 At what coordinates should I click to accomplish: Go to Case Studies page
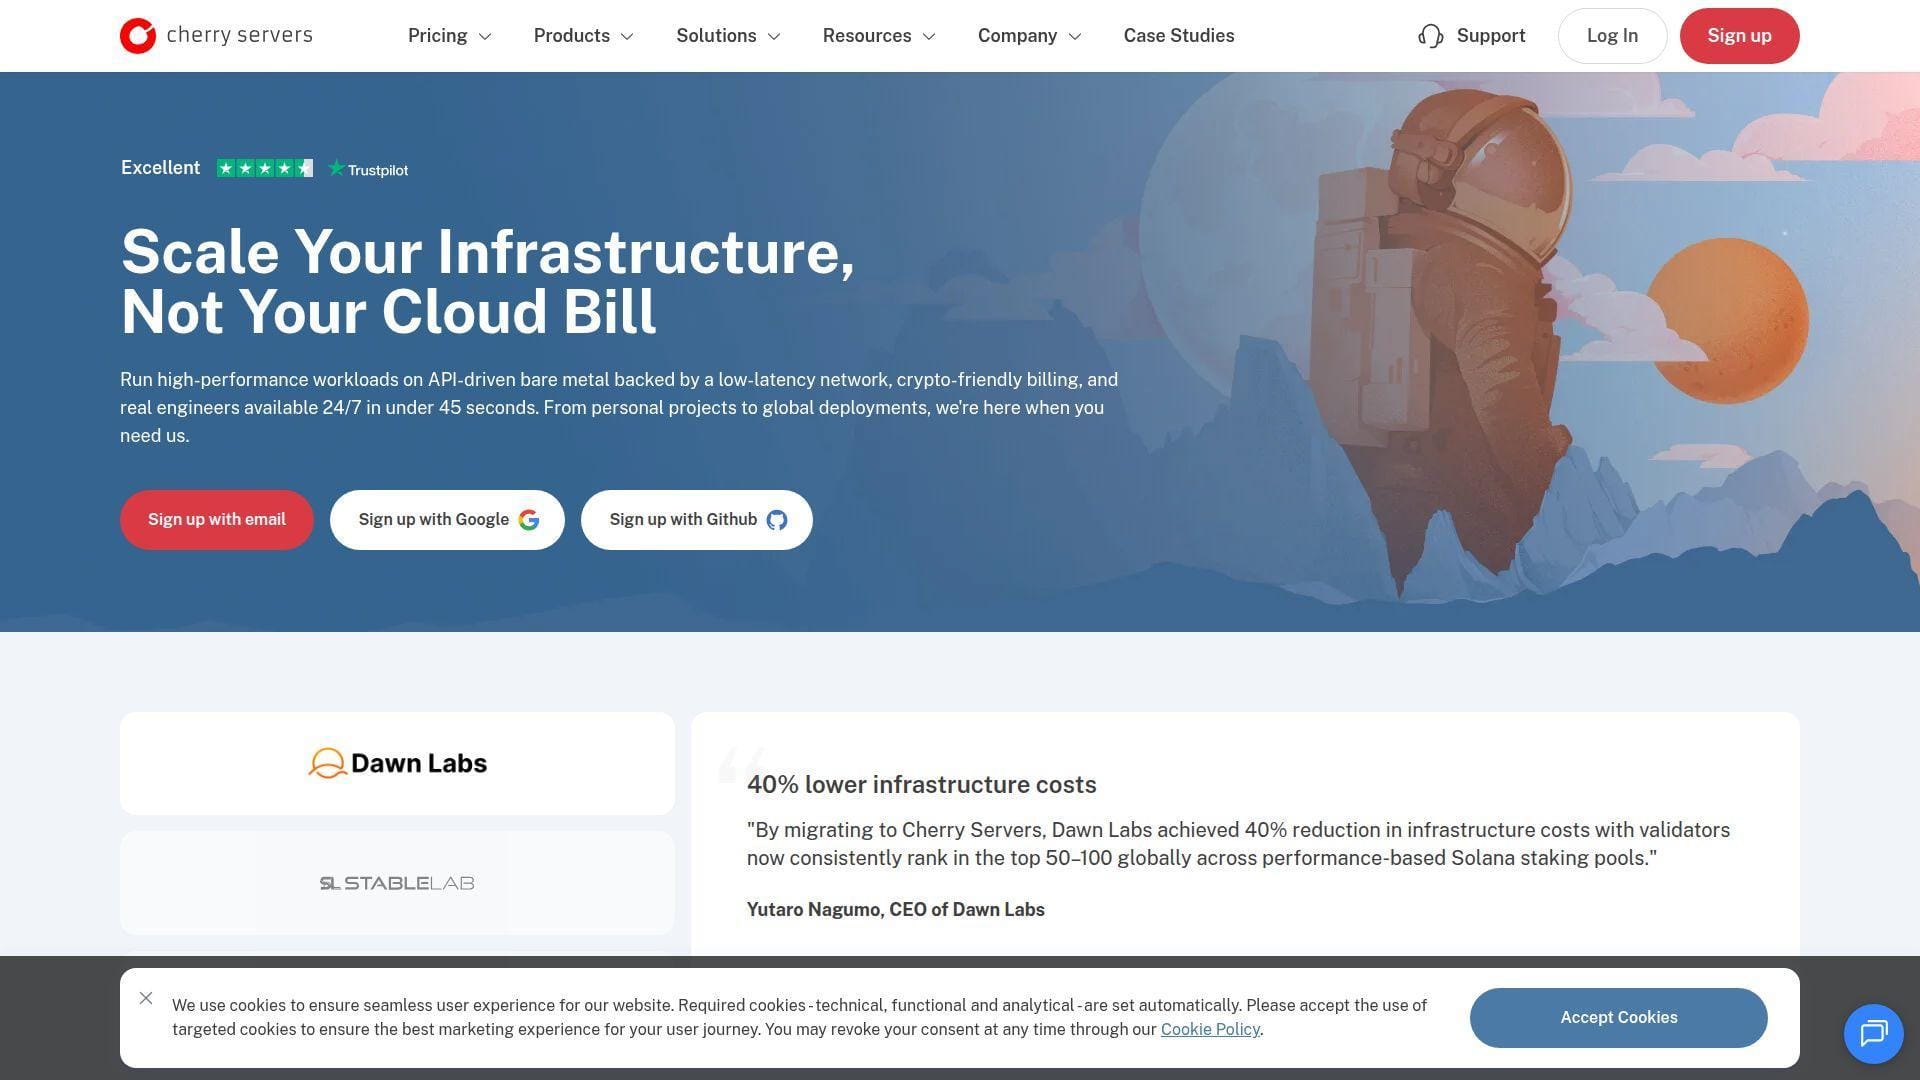click(1179, 36)
